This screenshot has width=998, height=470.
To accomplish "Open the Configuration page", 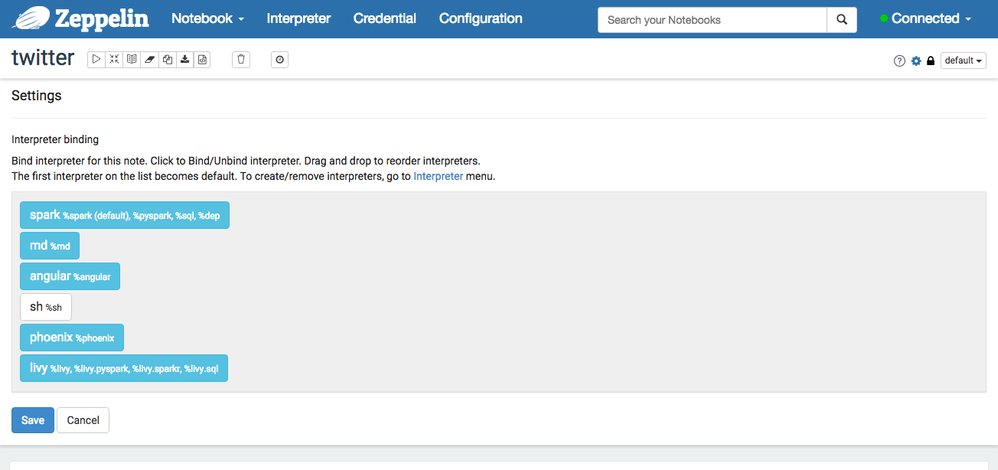I will tap(481, 18).
